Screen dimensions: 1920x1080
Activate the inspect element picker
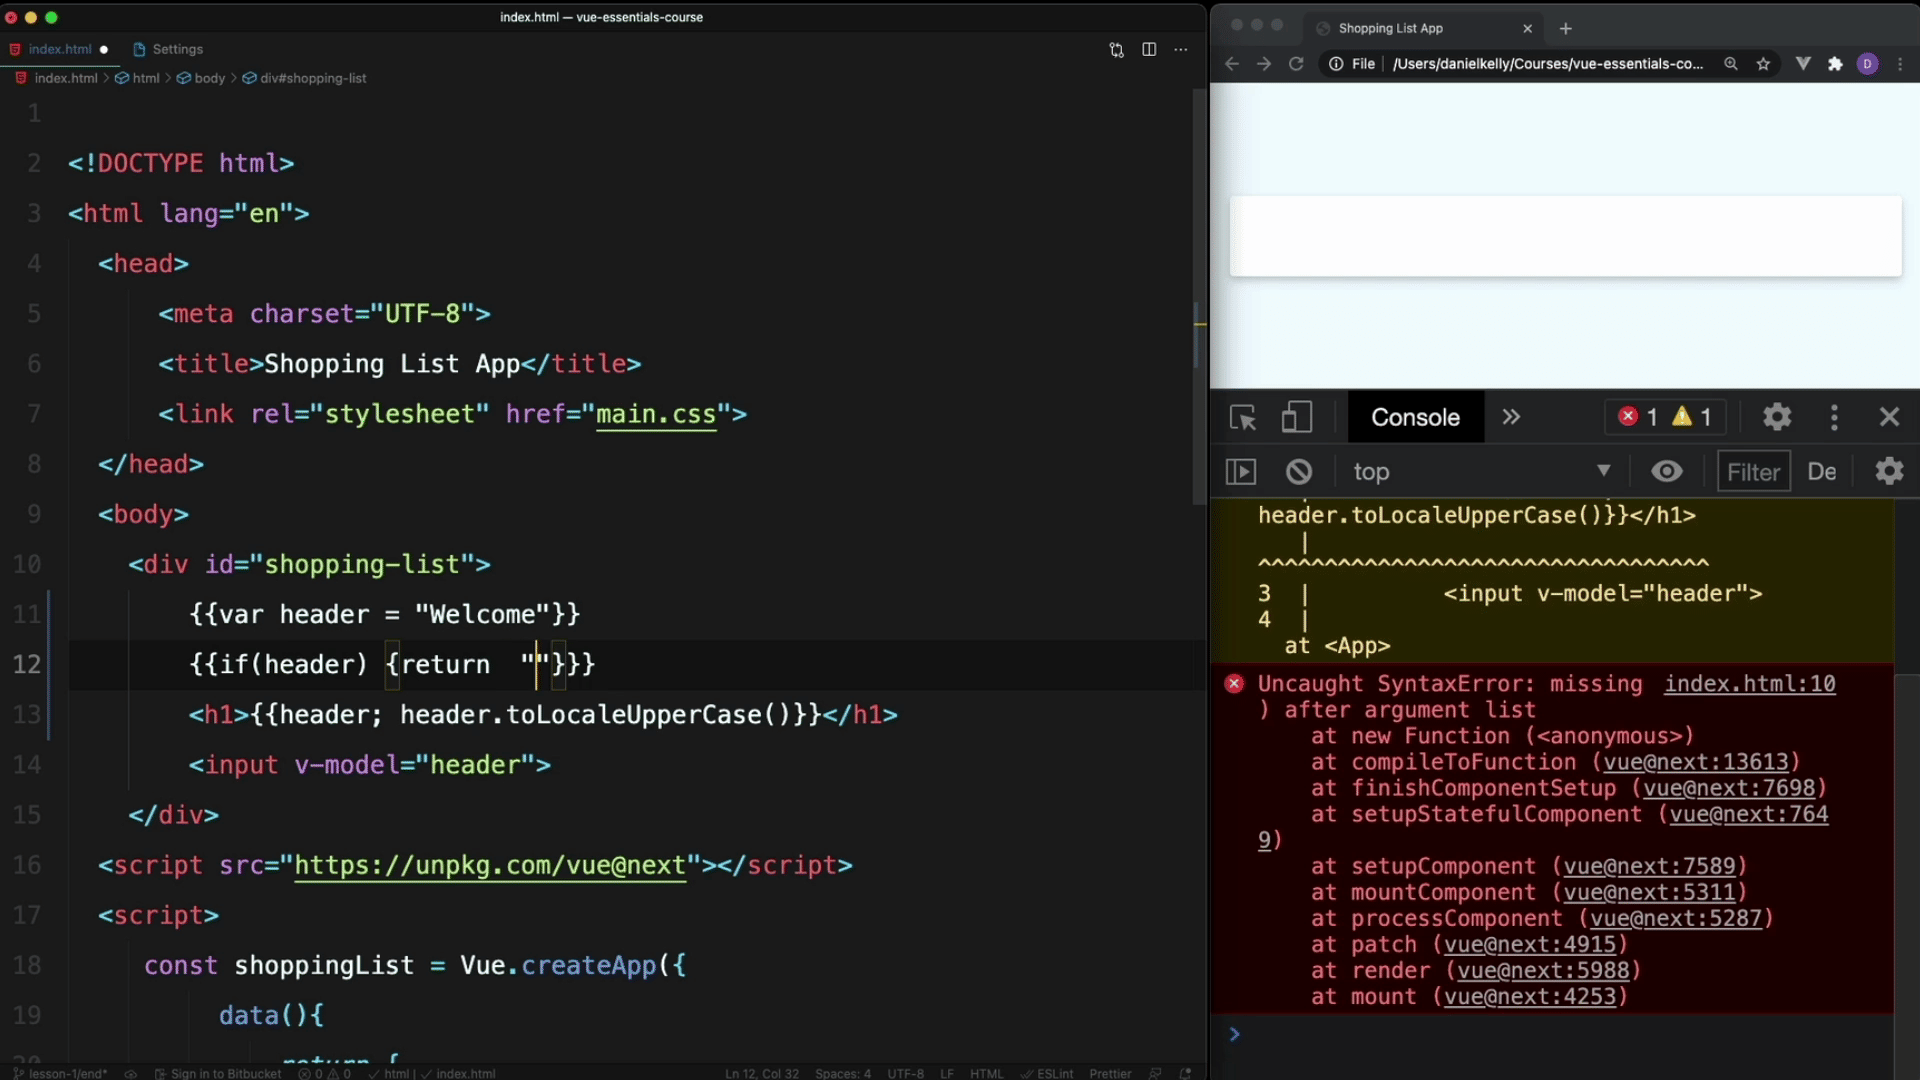[x=1243, y=417]
